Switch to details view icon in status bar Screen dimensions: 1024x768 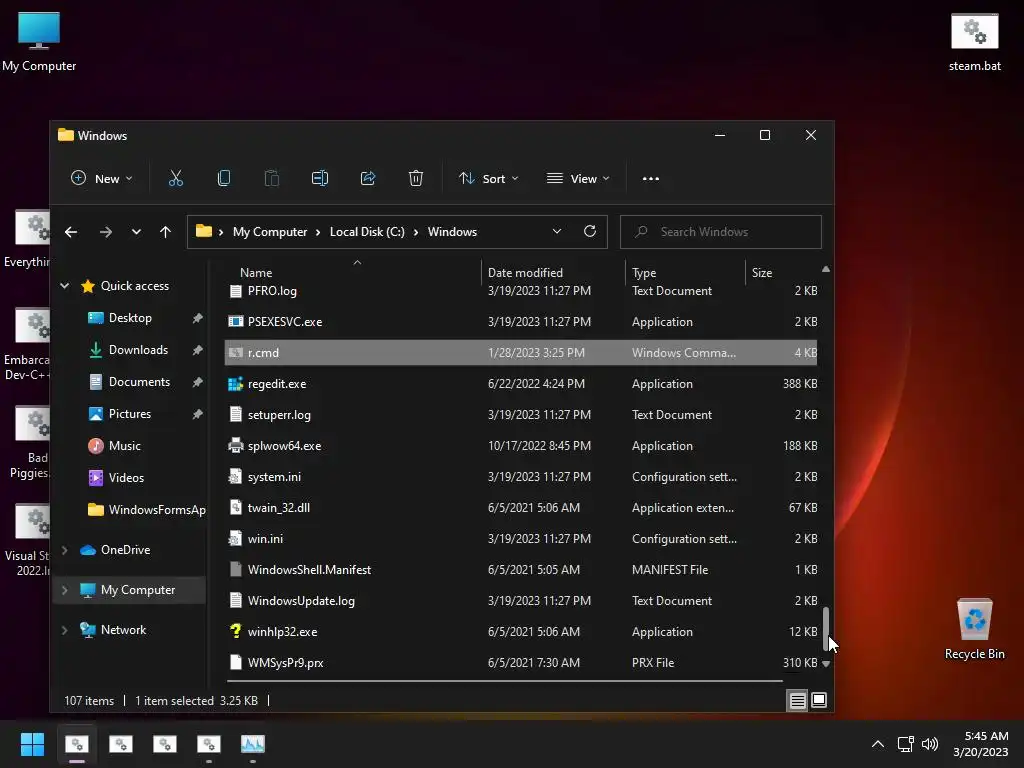tap(797, 701)
